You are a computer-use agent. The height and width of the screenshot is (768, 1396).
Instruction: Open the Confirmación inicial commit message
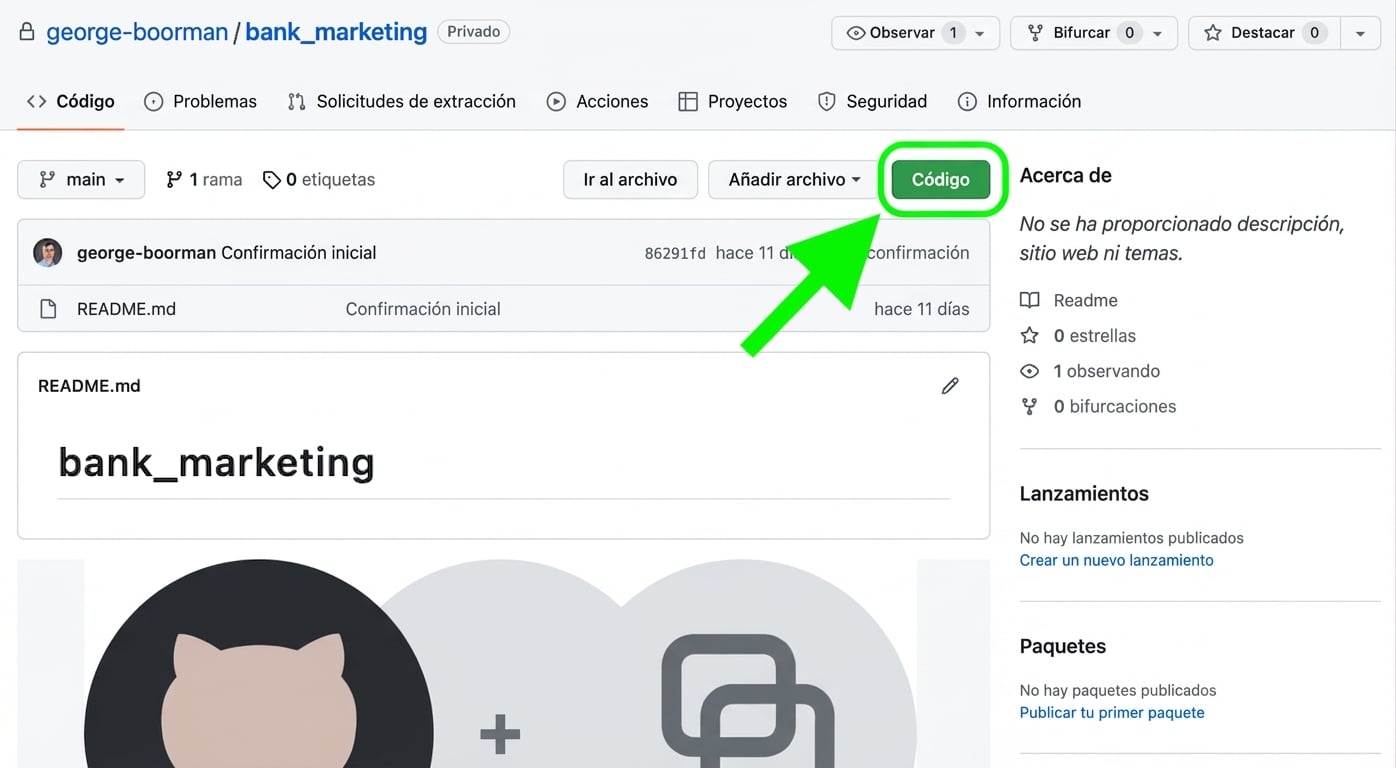tap(299, 253)
